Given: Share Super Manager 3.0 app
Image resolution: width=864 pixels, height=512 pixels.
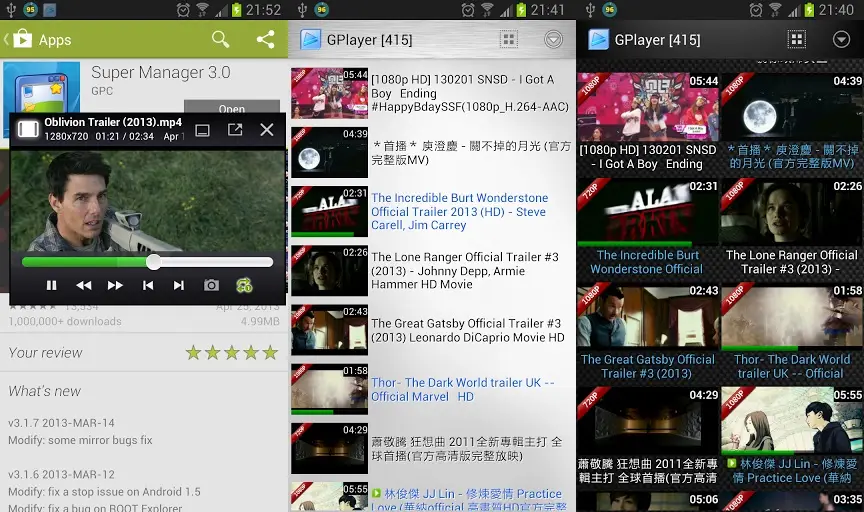Looking at the screenshot, I should (x=266, y=39).
